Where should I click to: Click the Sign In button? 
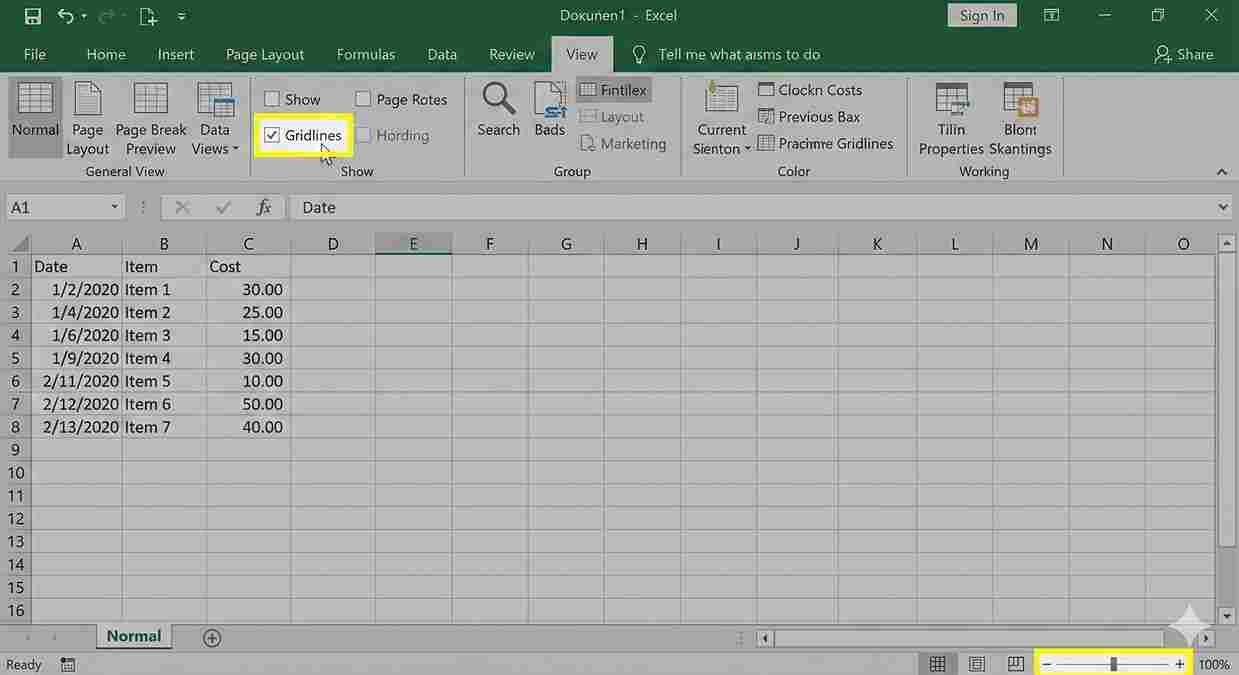coord(981,15)
